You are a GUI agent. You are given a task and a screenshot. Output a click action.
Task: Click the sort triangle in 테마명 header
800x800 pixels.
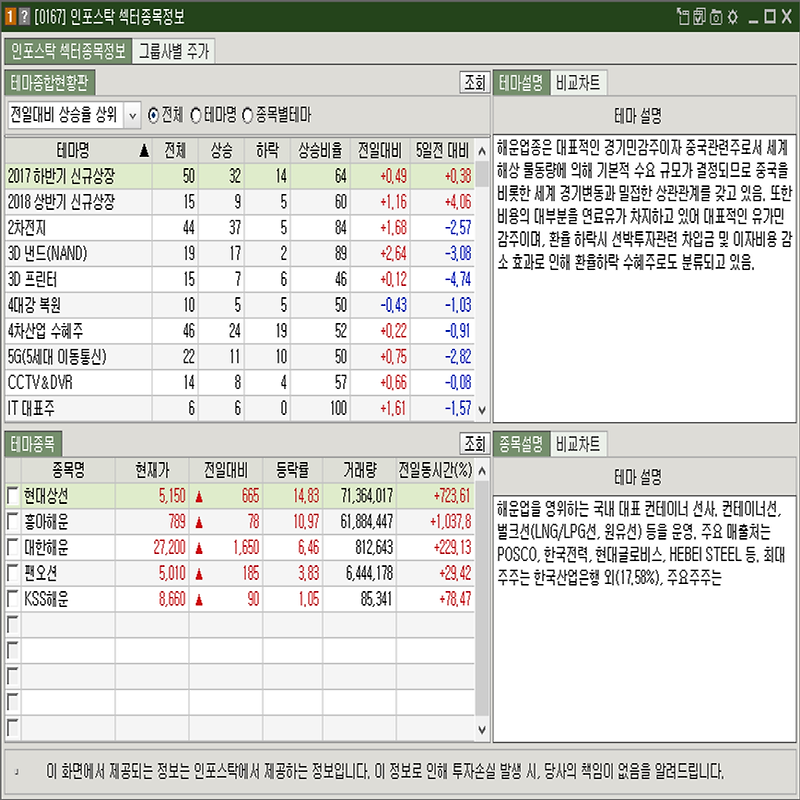tap(144, 151)
